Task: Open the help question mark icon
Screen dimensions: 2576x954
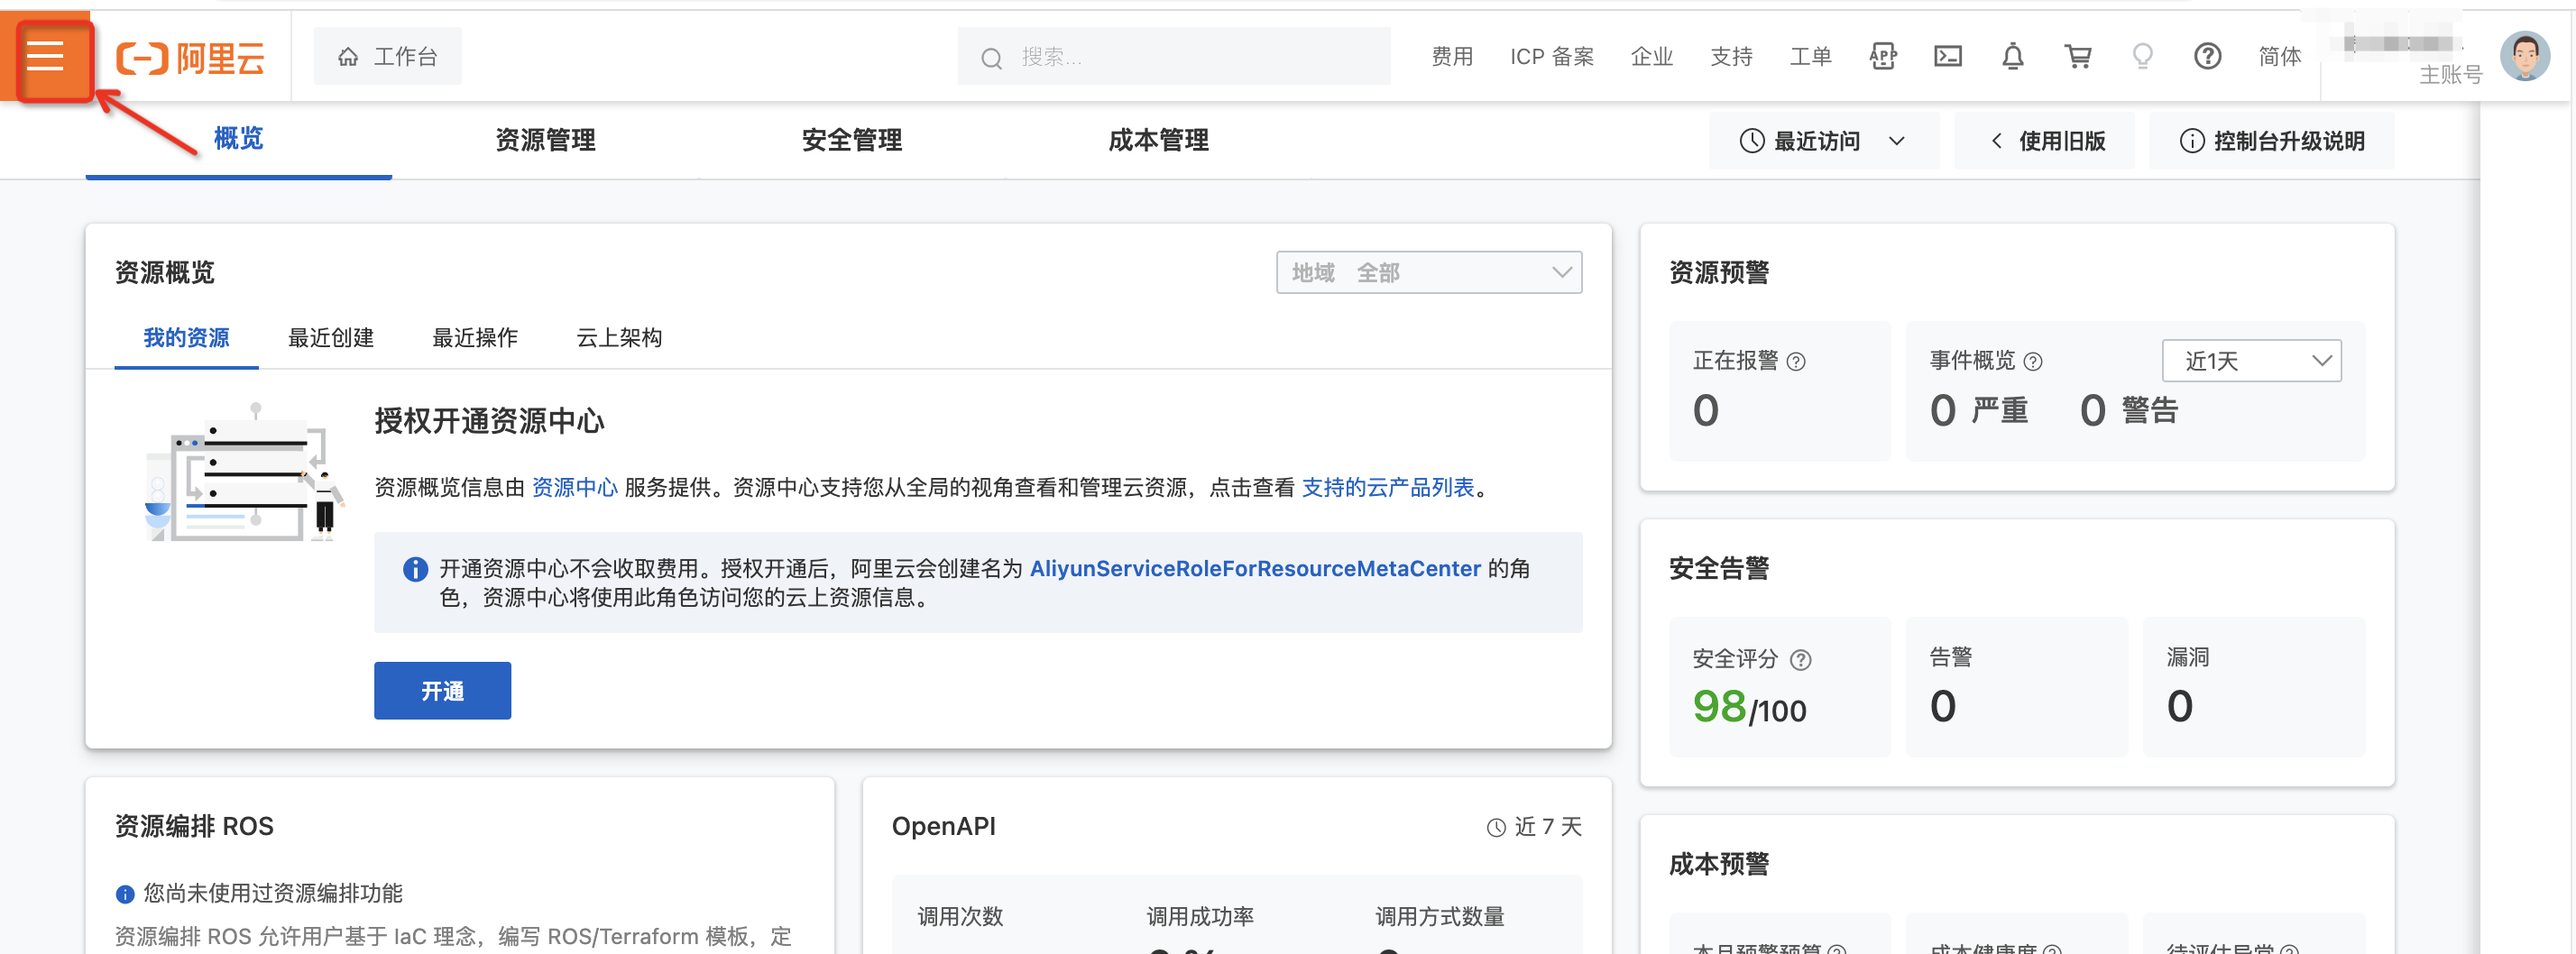Action: [x=2207, y=57]
